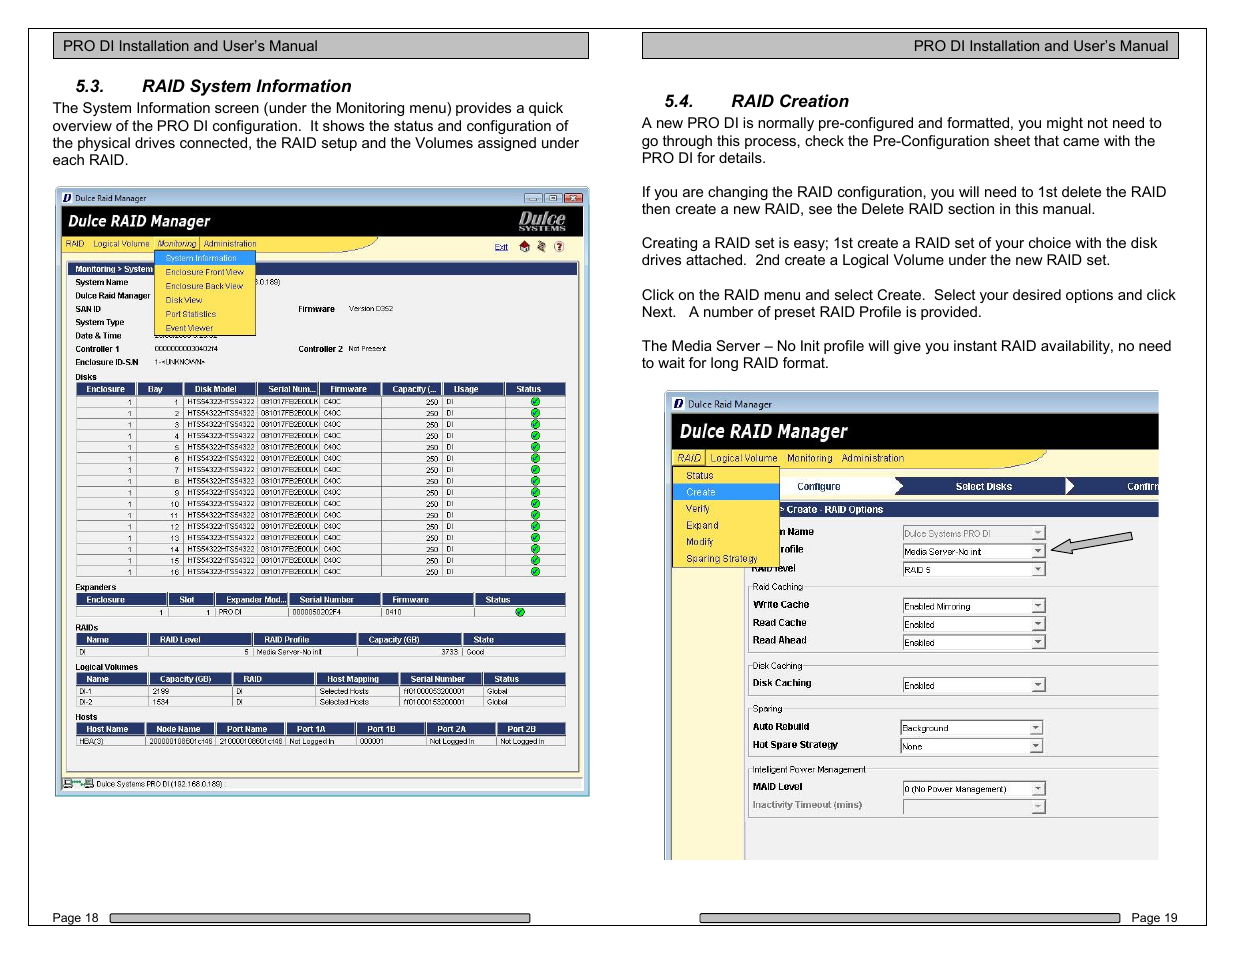Click green status check for Bay 4
Screen dimensions: 1235x954
click(x=535, y=435)
